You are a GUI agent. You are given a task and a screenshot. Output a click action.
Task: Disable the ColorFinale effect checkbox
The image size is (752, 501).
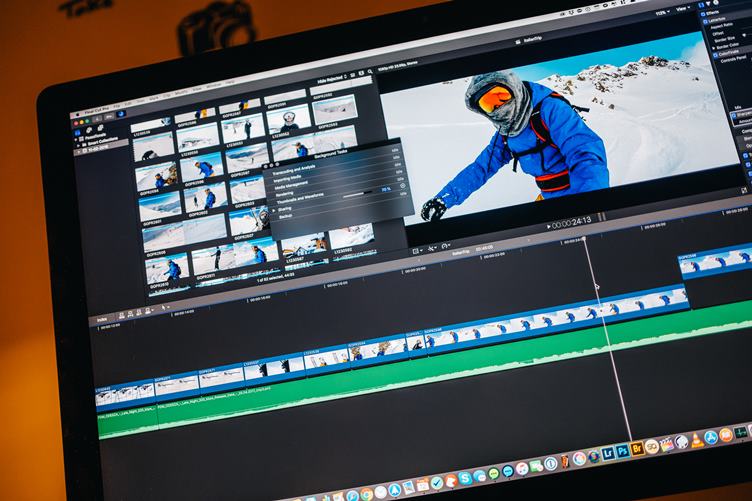[x=716, y=55]
